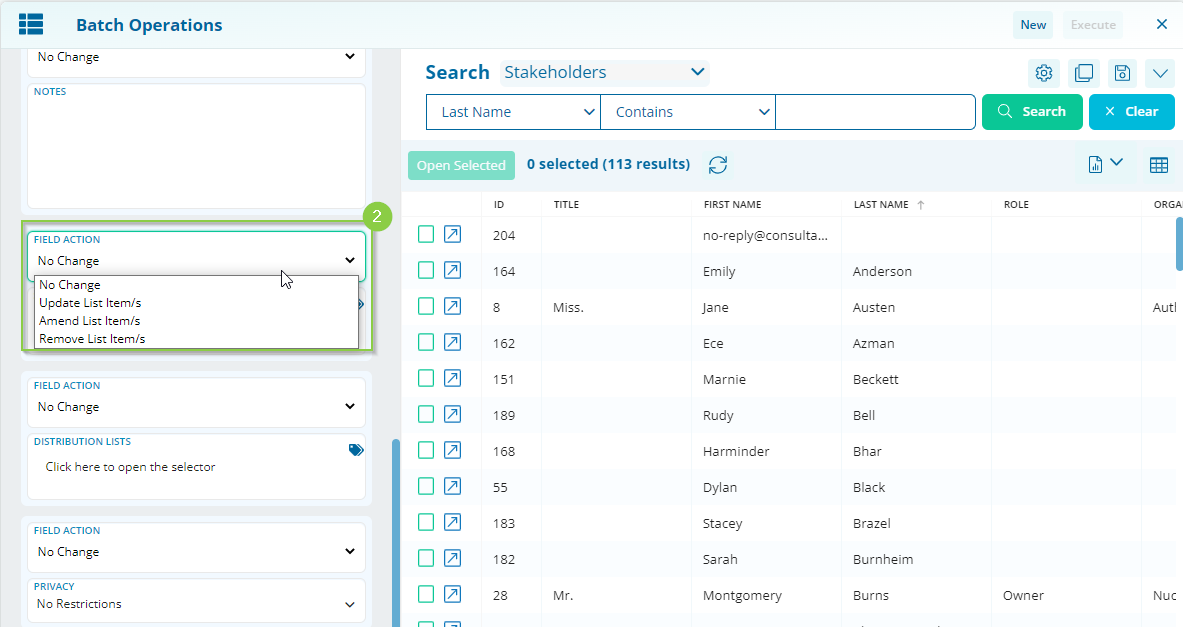
Task: Tick the checkbox for Rudy Bell's row
Action: (x=425, y=414)
